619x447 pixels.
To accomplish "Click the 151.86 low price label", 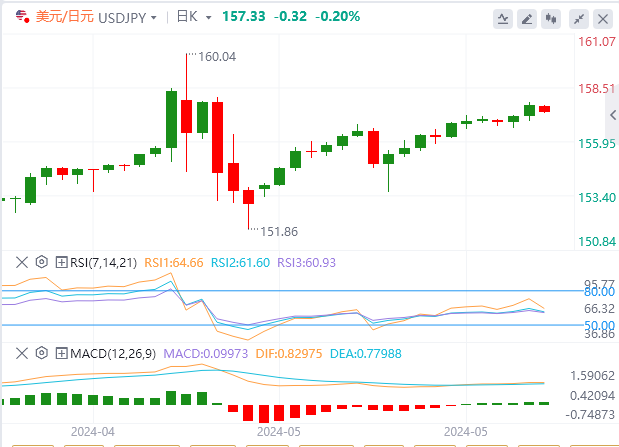I will tap(279, 232).
